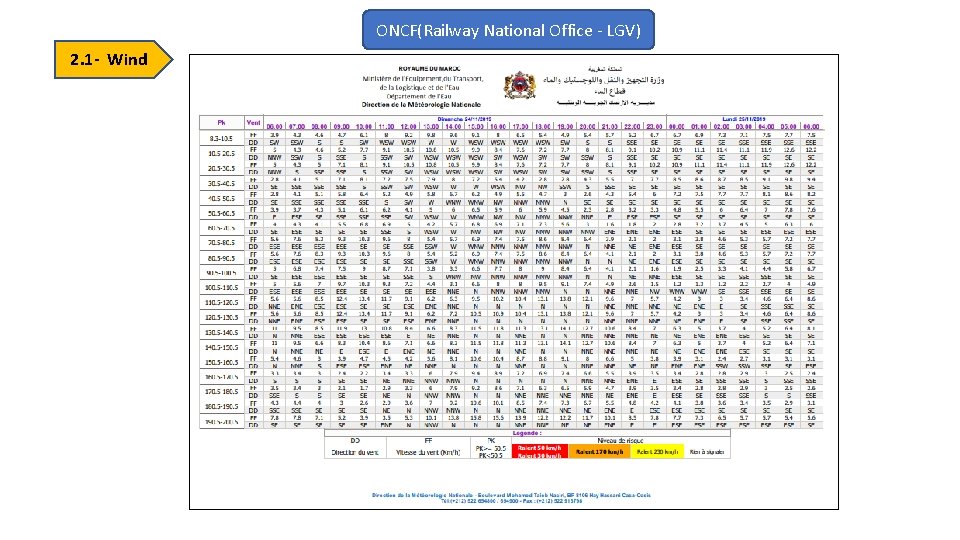Select the 12.00 time column header
The image size is (960, 540).
408,127
